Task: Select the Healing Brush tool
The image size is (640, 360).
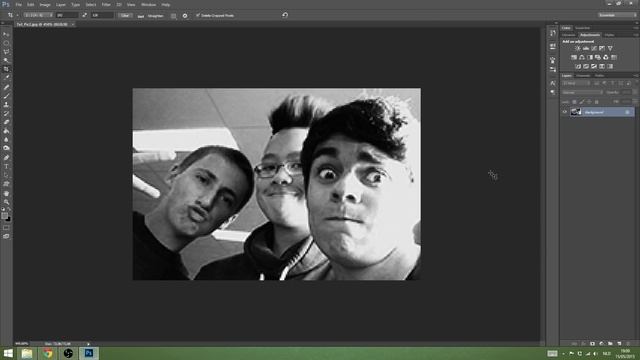Action: pyautogui.click(x=6, y=87)
